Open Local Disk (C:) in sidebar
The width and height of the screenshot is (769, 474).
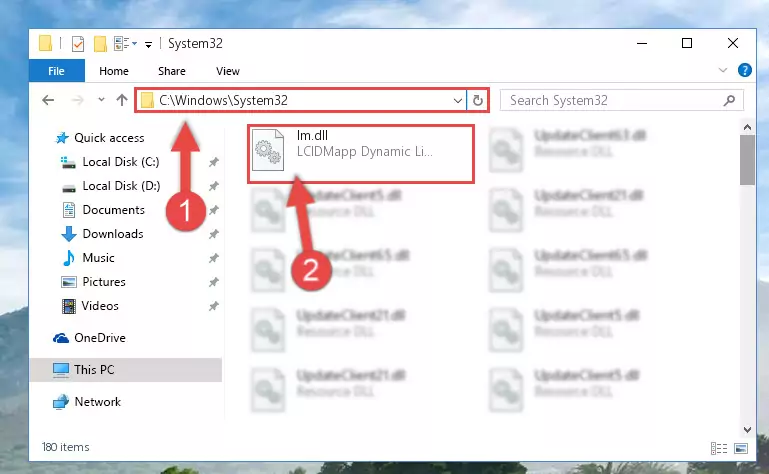[x=121, y=162]
